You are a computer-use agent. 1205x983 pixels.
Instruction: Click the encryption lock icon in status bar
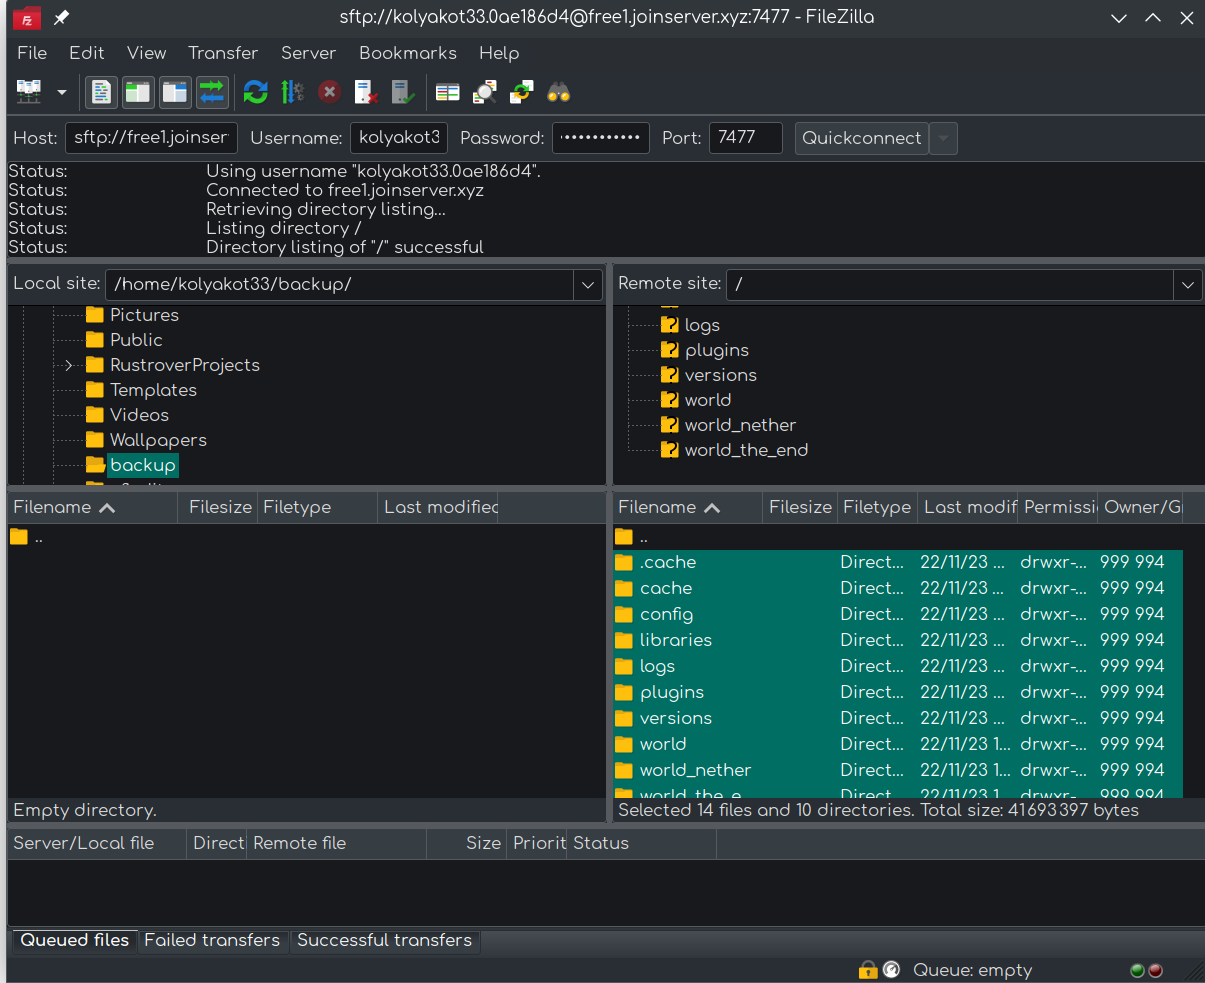[x=868, y=970]
